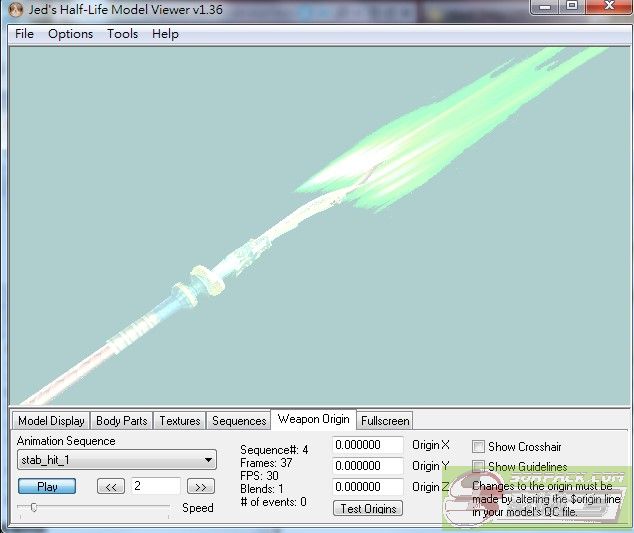The height and width of the screenshot is (533, 634).
Task: Click the animation Speed slider
Action: (34, 508)
